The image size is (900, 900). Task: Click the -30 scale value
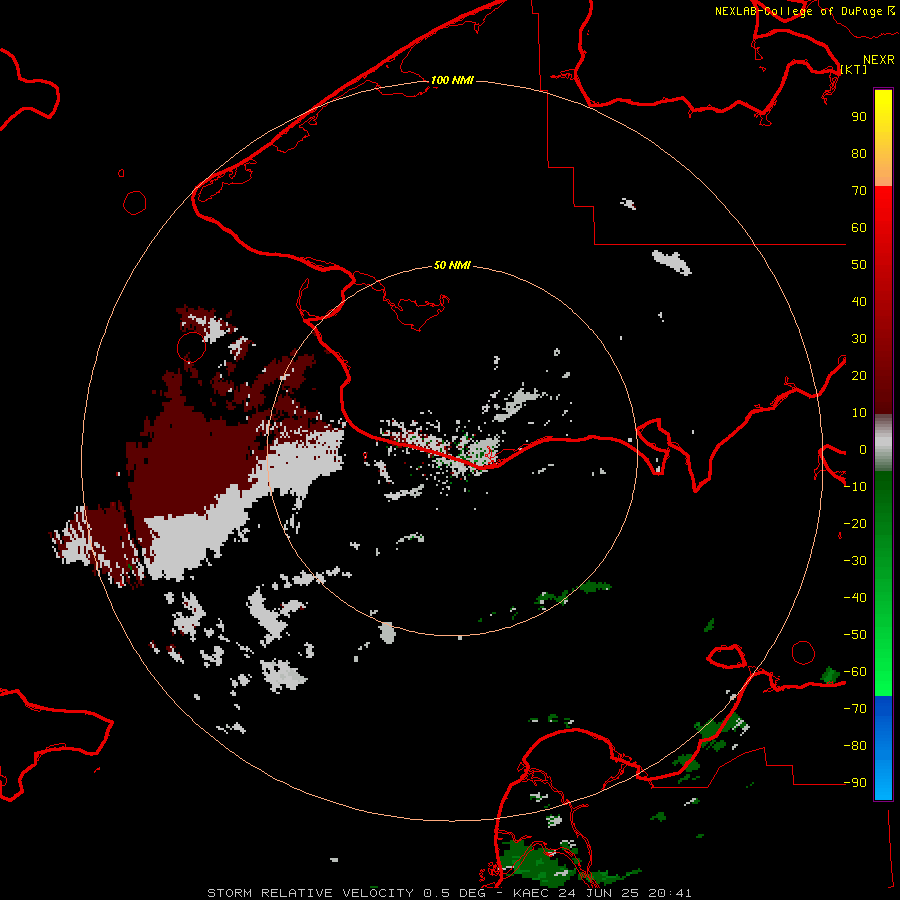[855, 561]
